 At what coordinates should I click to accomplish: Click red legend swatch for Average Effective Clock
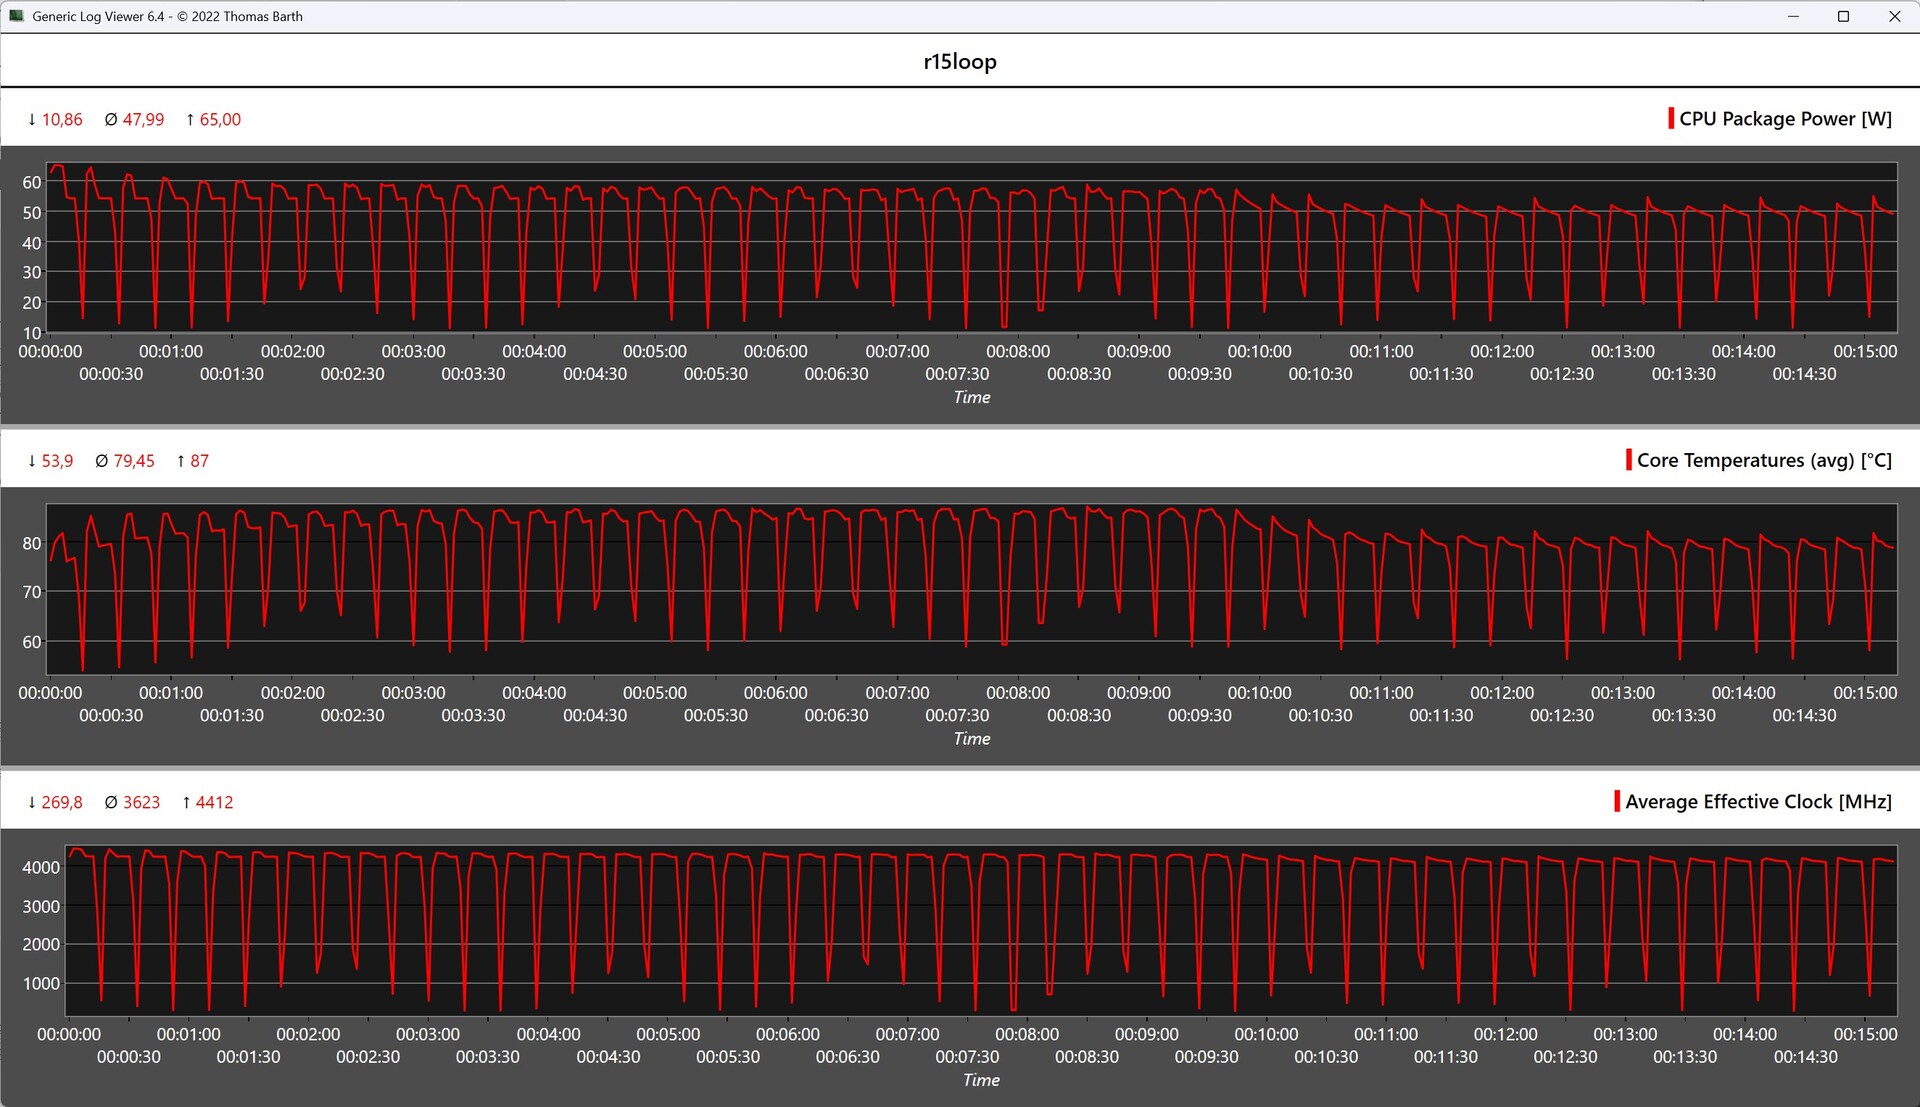point(1616,802)
